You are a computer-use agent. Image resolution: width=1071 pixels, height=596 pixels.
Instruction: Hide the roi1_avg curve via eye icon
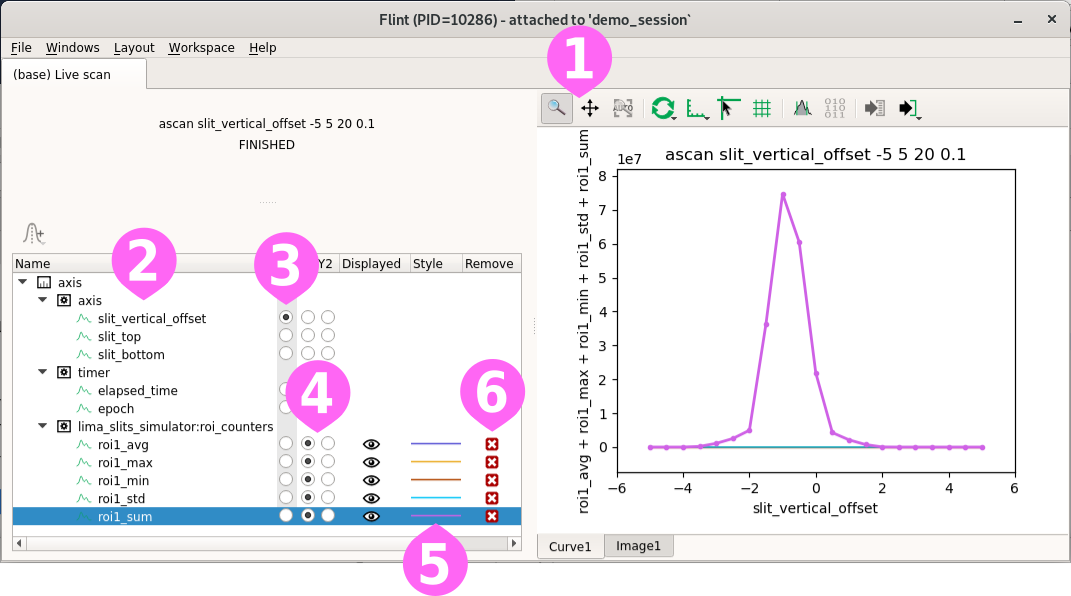pyautogui.click(x=371, y=444)
